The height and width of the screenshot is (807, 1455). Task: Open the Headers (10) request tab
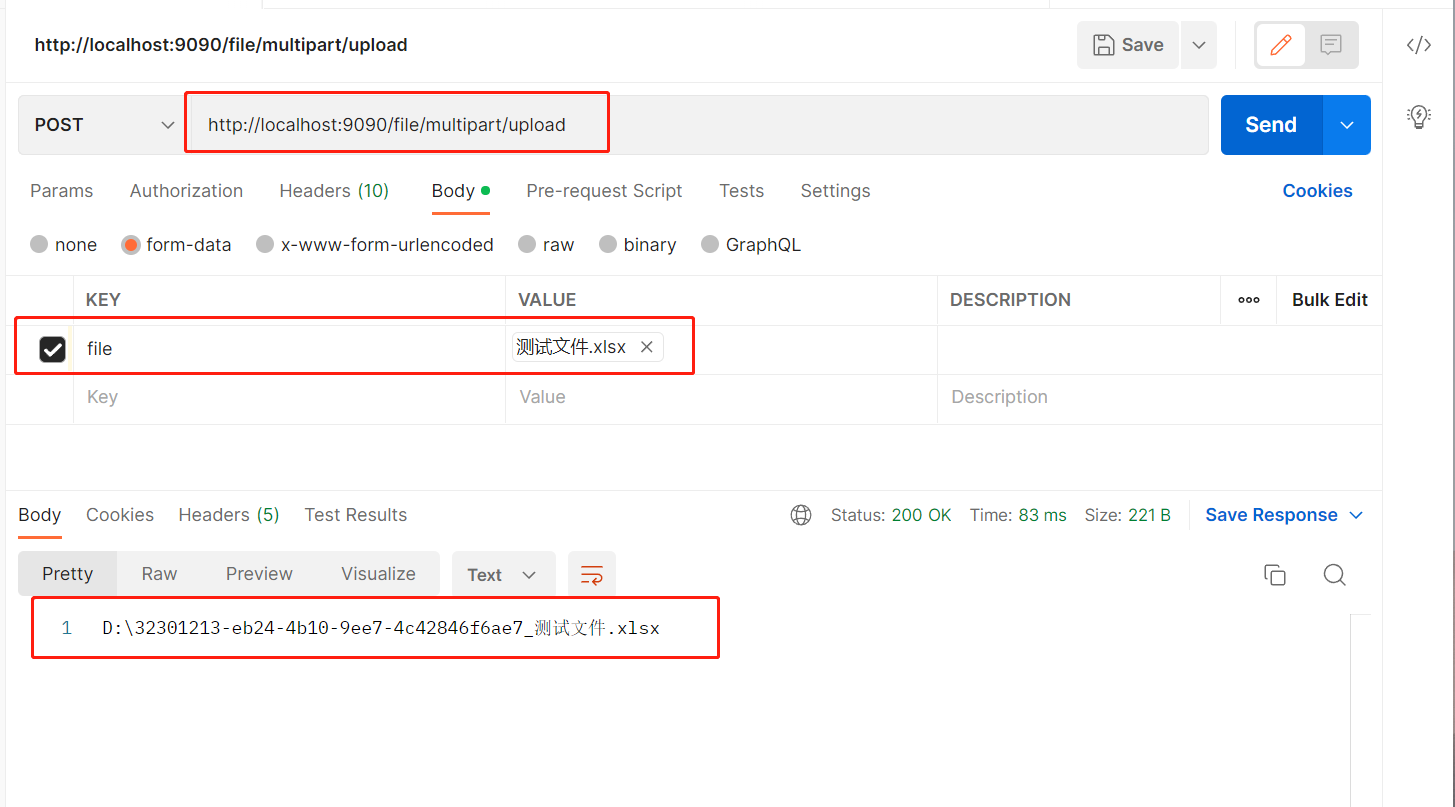tap(334, 191)
